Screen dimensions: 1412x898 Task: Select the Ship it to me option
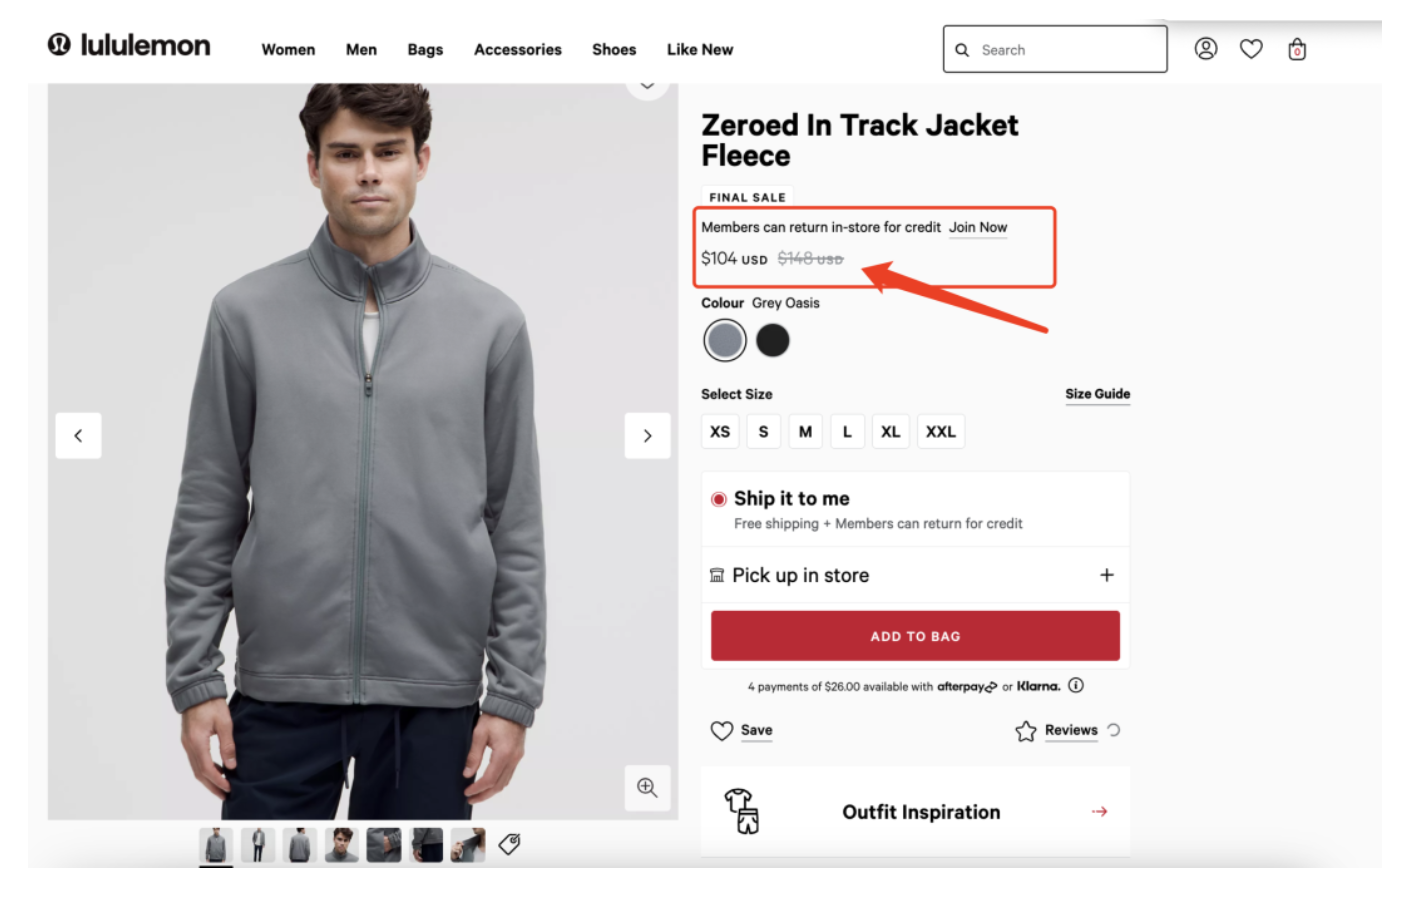pyautogui.click(x=719, y=499)
